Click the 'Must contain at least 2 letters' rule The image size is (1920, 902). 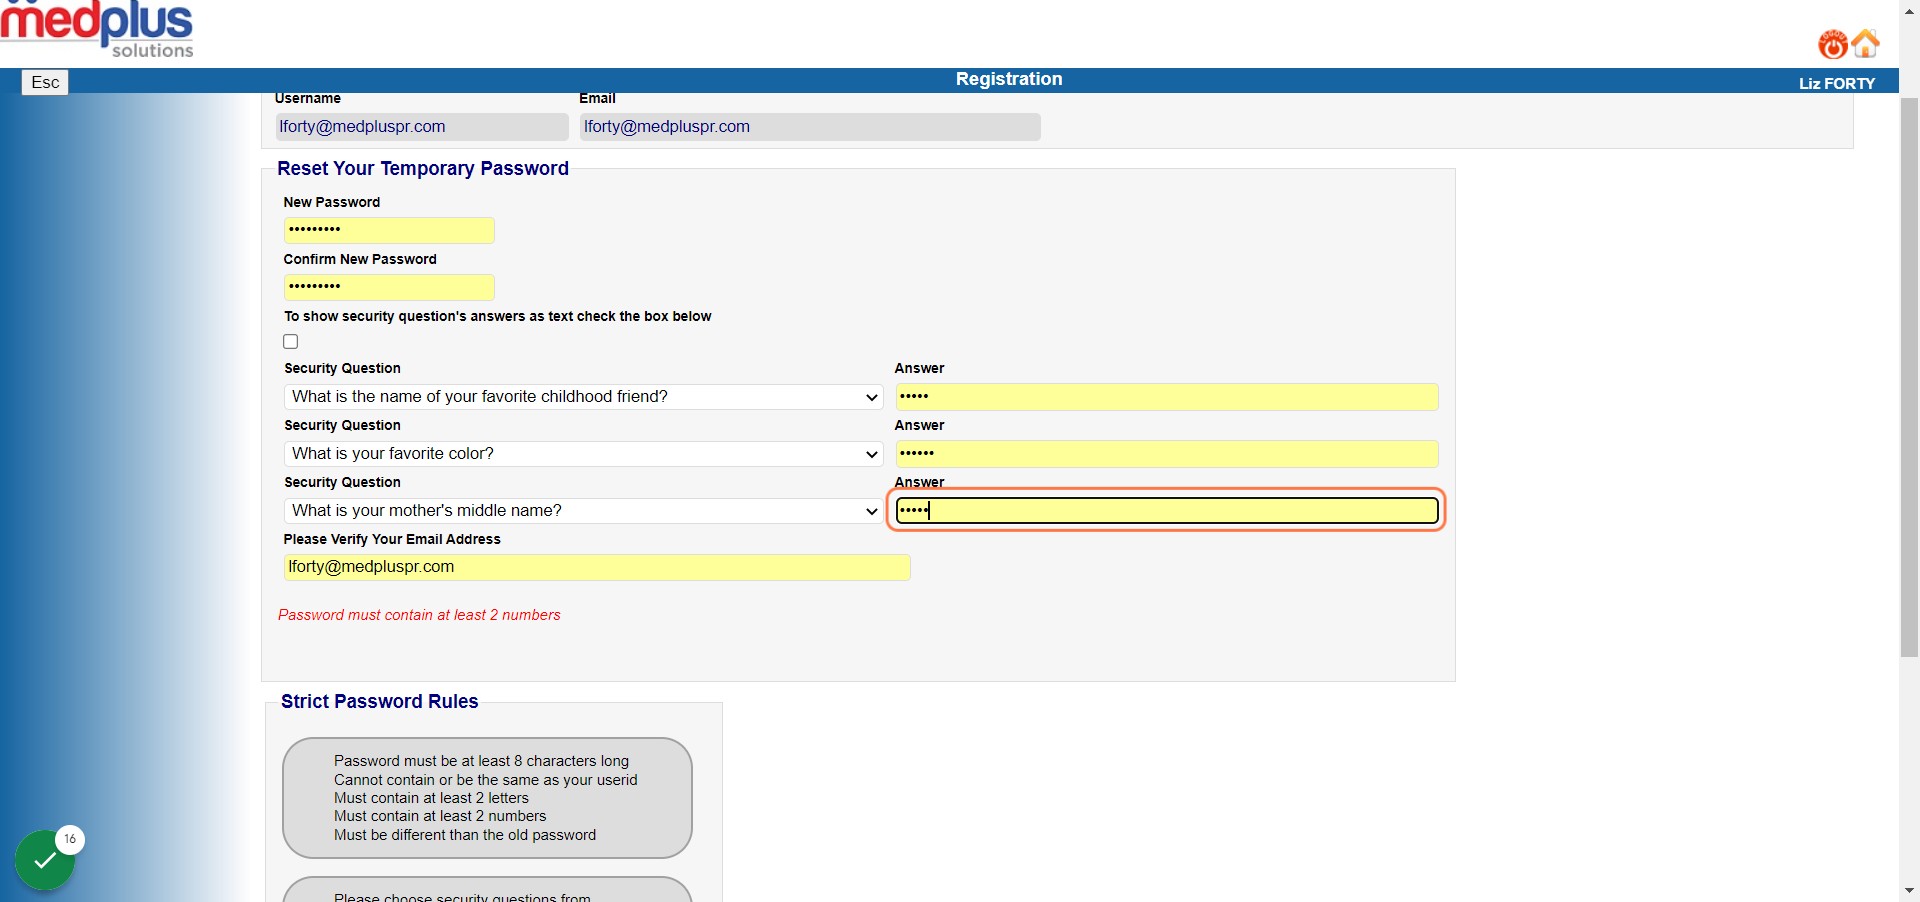431,798
